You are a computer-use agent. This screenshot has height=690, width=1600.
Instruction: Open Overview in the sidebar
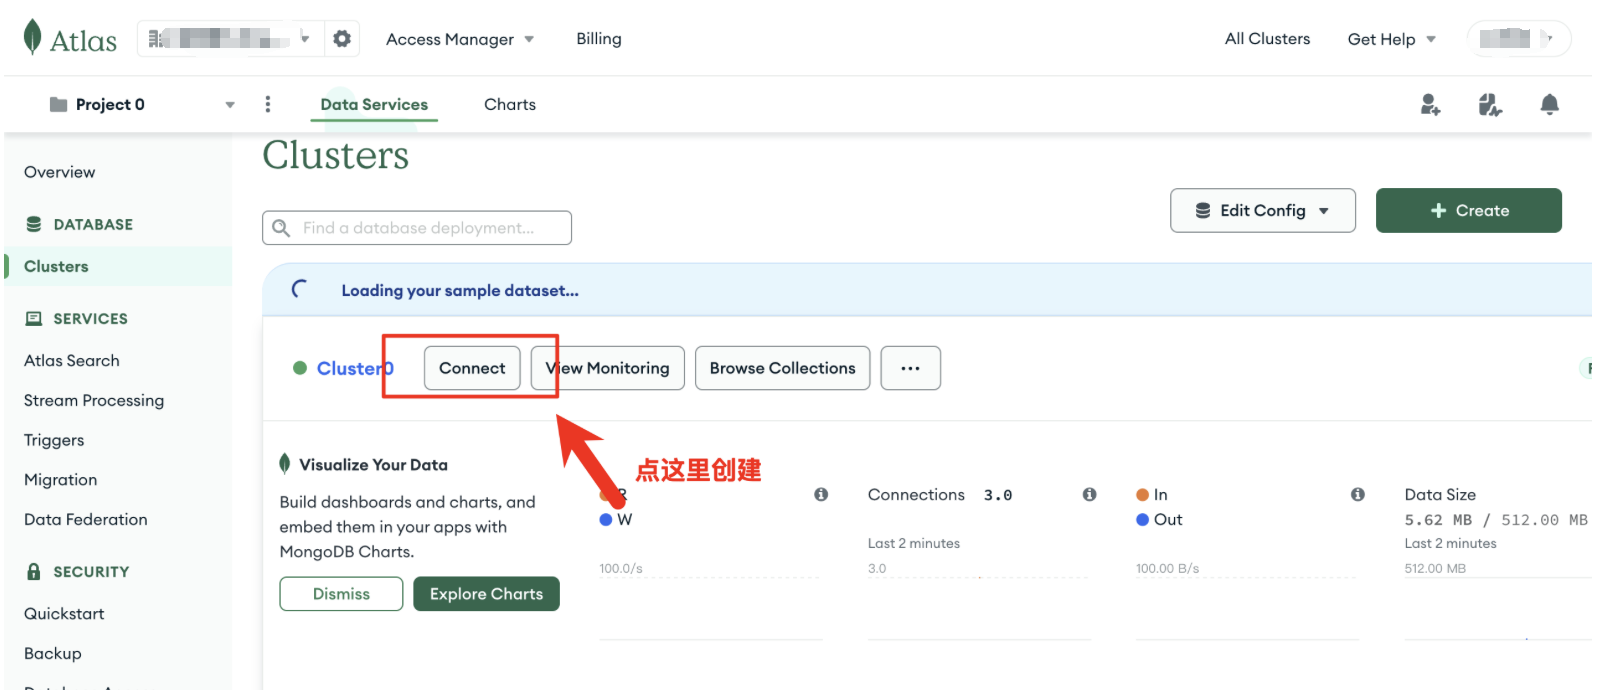(x=60, y=172)
